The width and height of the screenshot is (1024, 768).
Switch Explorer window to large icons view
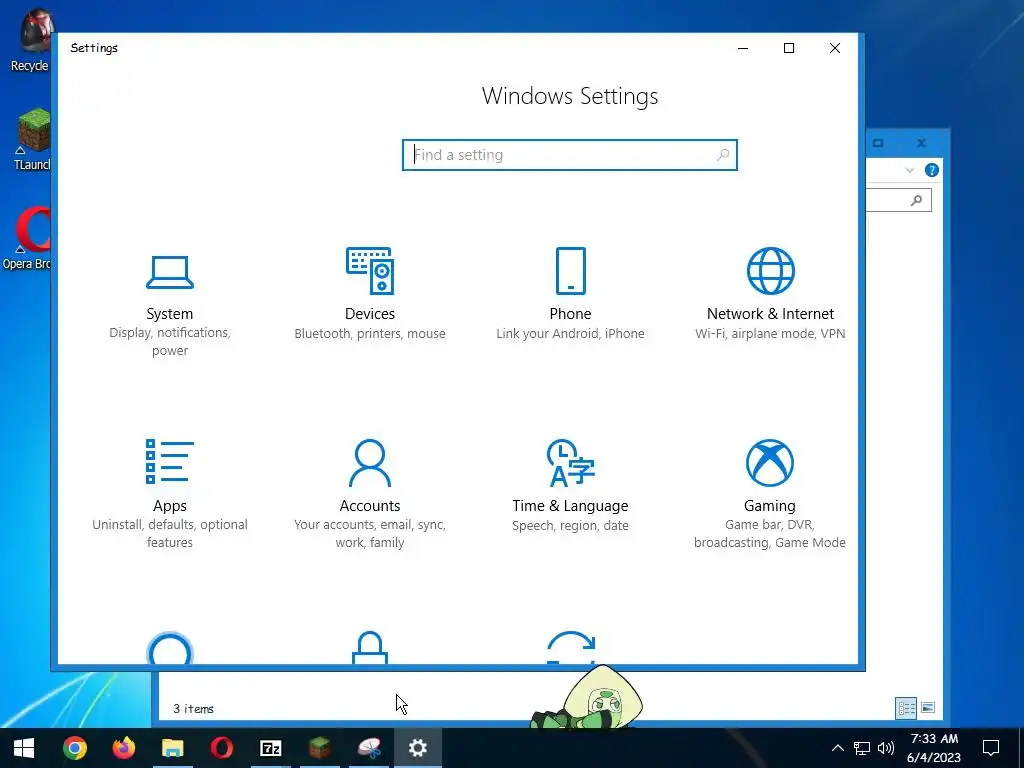(x=927, y=708)
